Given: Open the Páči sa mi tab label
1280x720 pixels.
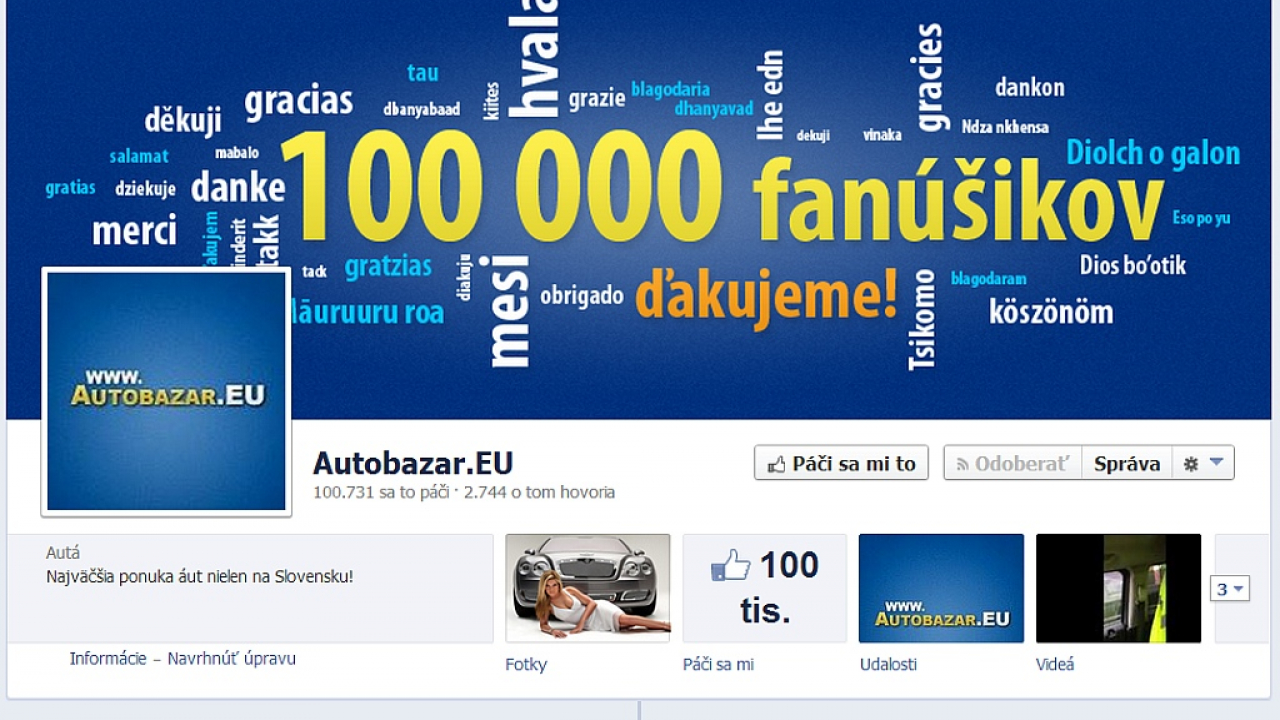Looking at the screenshot, I should pyautogui.click(x=718, y=664).
